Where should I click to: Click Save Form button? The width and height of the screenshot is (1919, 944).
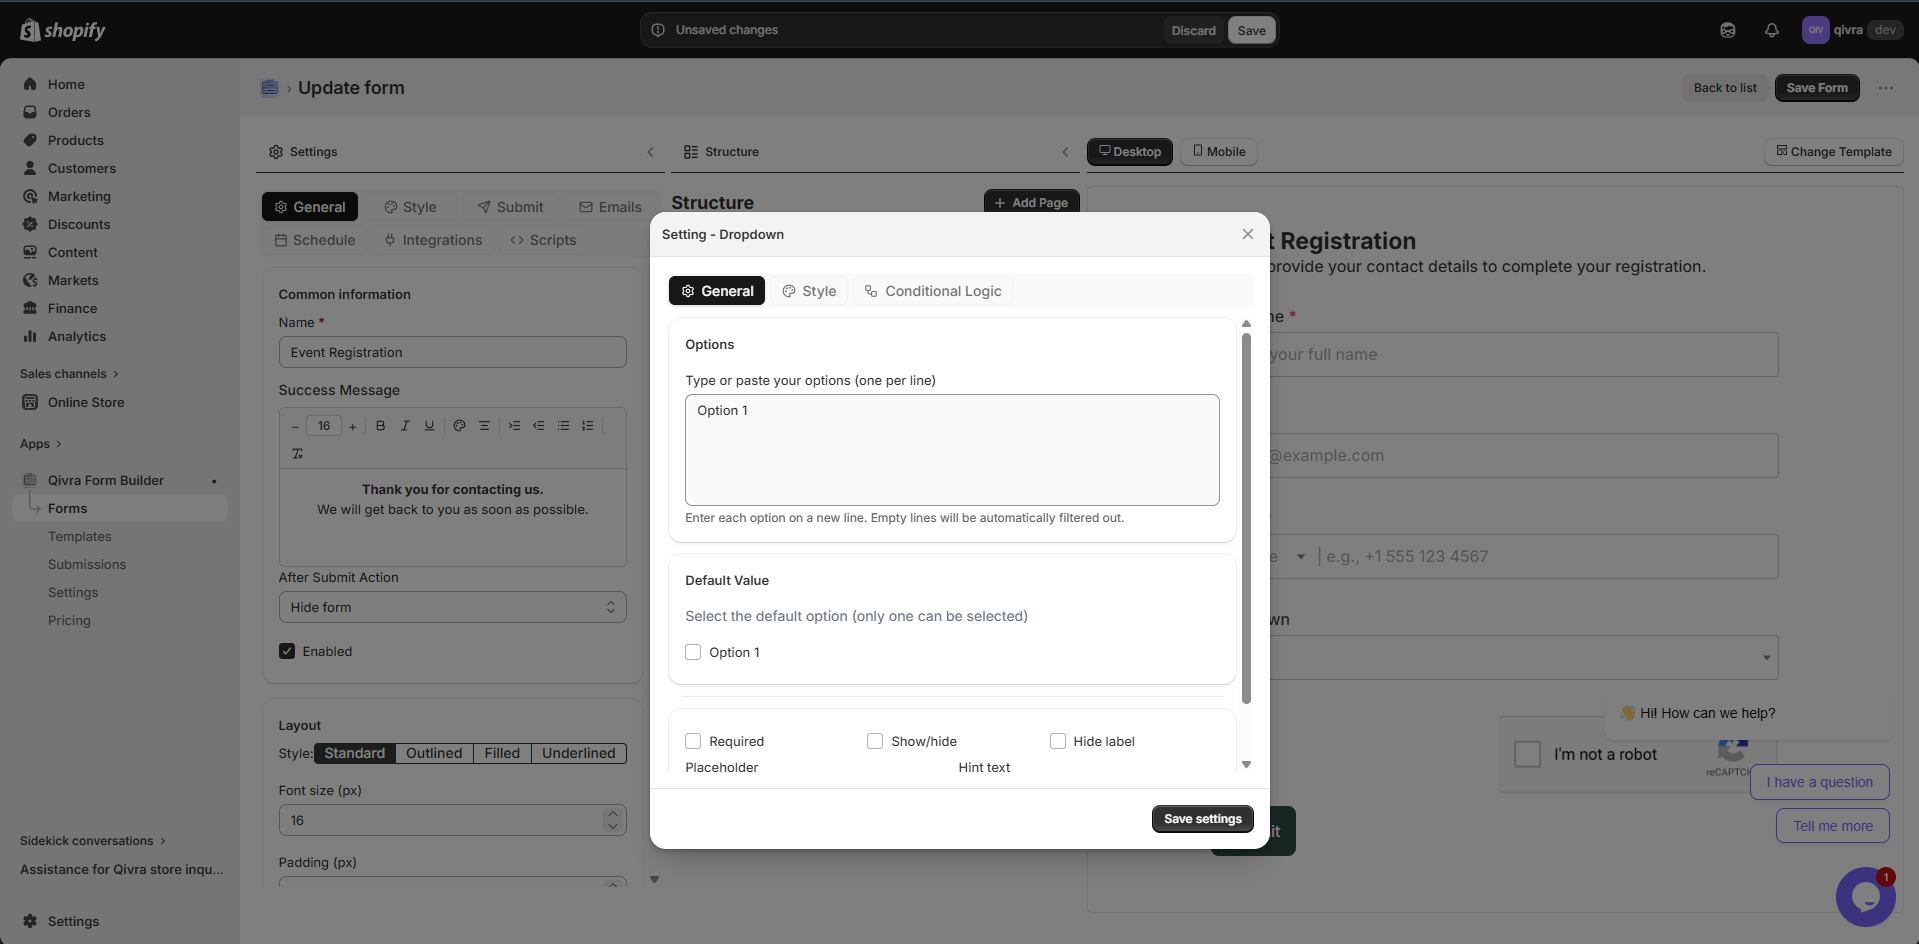coord(1817,88)
